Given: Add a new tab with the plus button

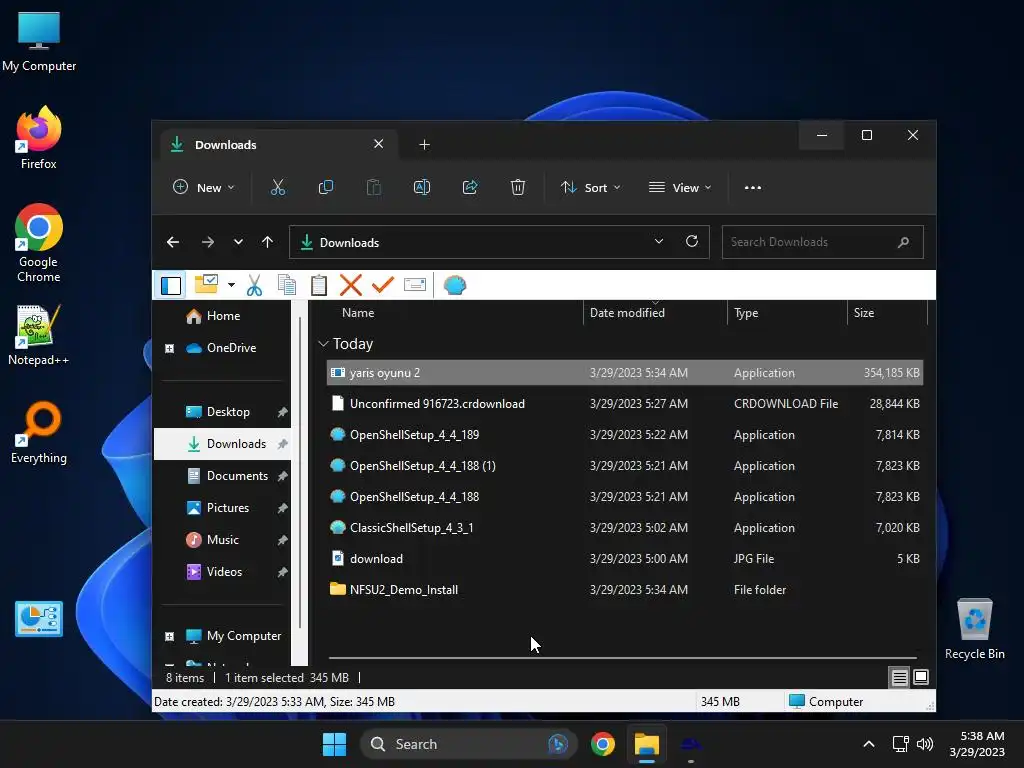Looking at the screenshot, I should pyautogui.click(x=424, y=145).
